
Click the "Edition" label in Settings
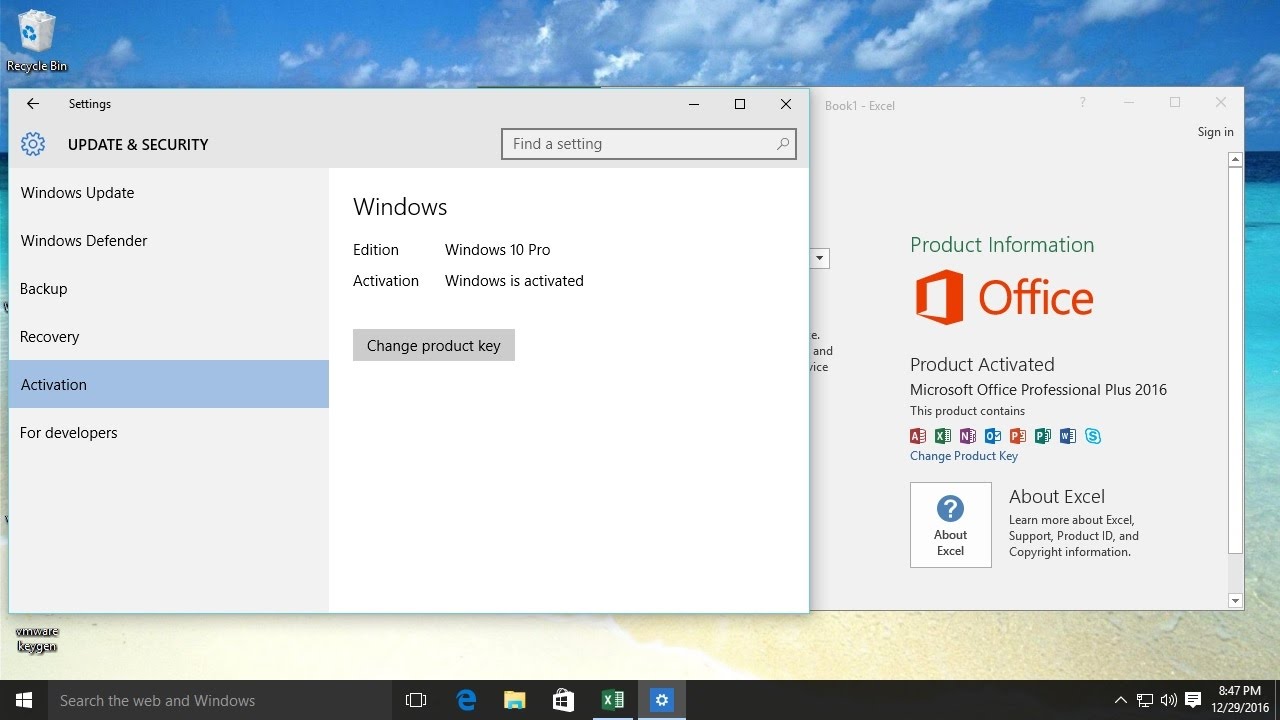(376, 250)
